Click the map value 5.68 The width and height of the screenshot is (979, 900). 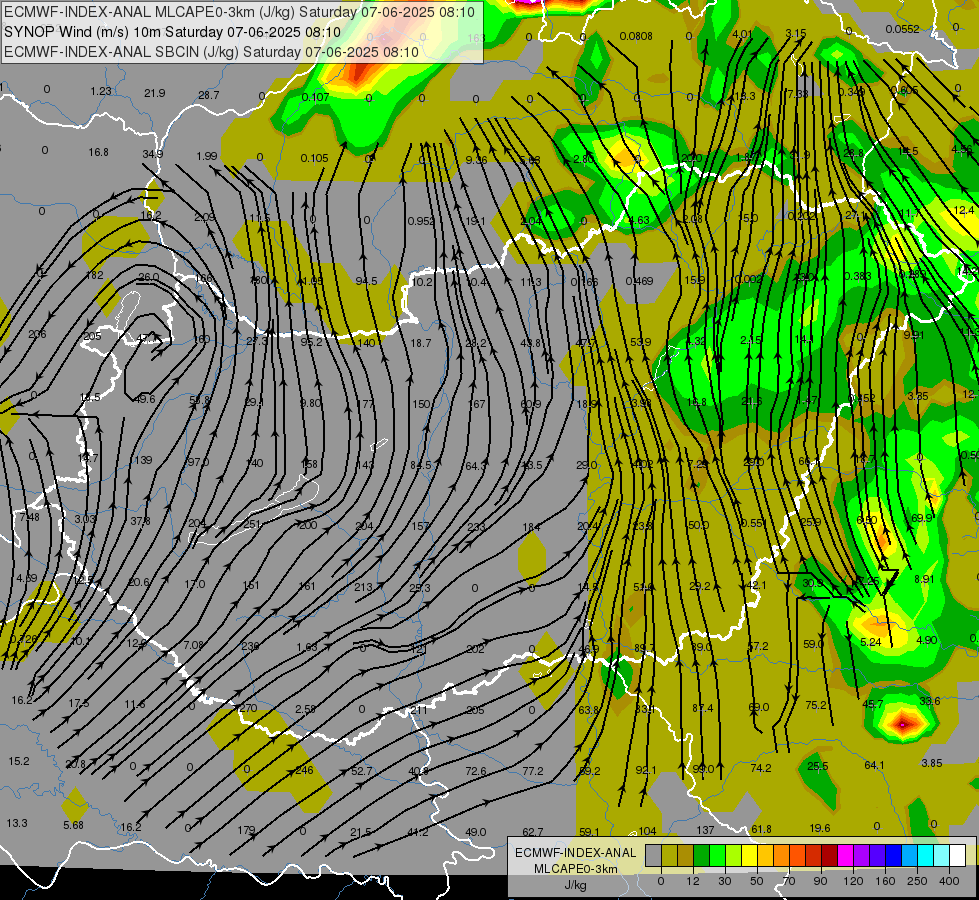(x=73, y=825)
